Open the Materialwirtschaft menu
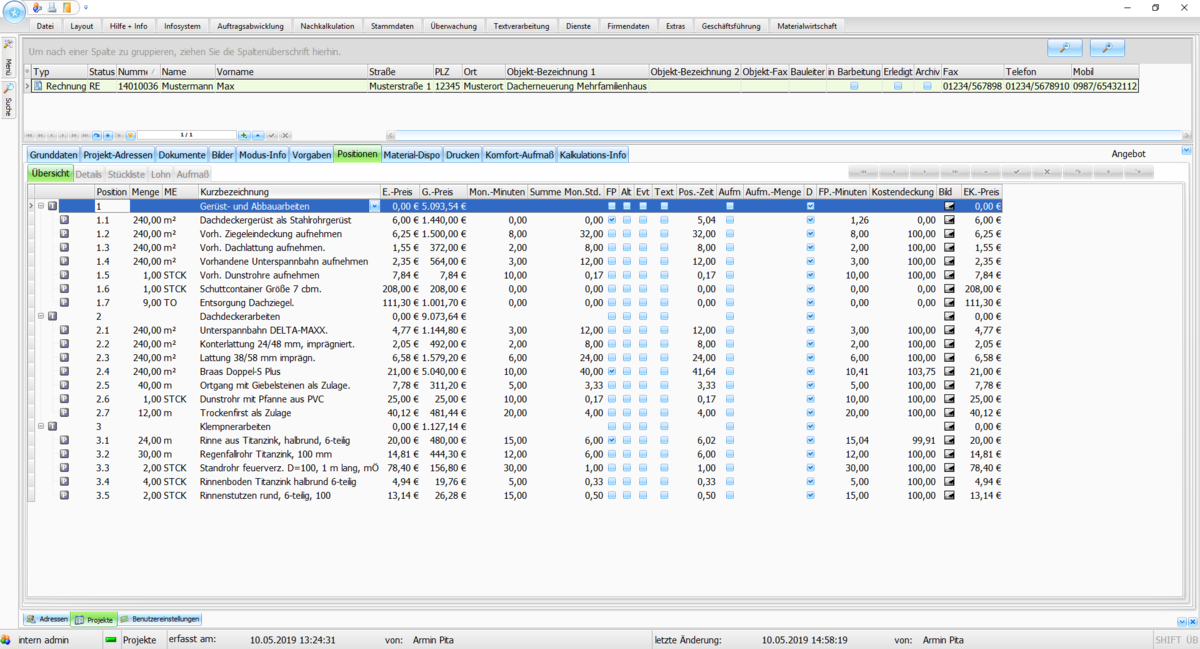 [807, 26]
